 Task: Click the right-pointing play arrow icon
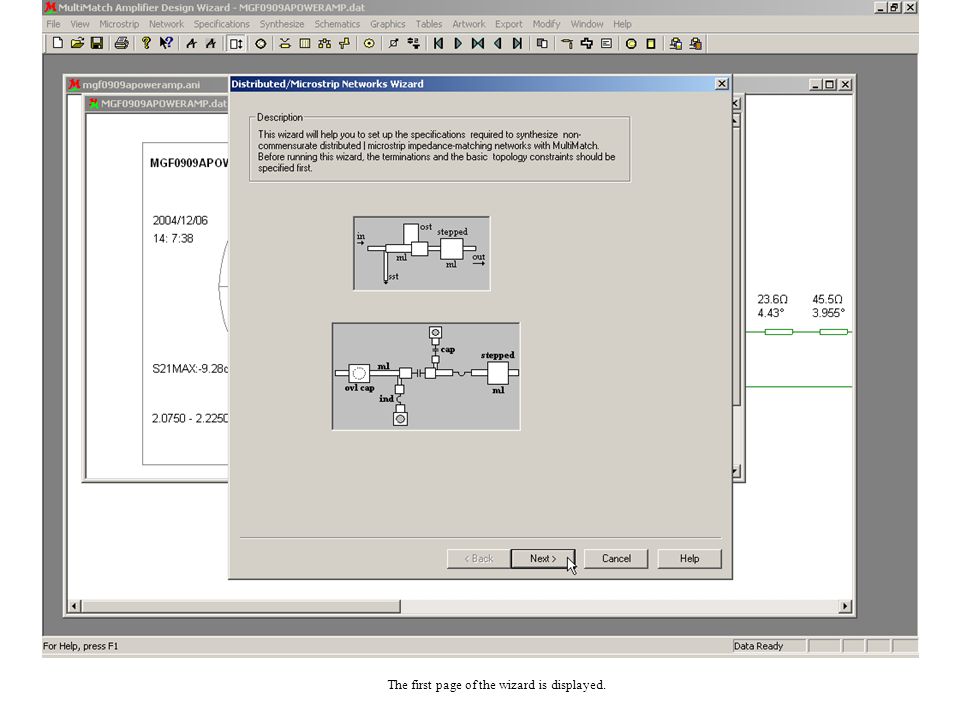(x=458, y=43)
